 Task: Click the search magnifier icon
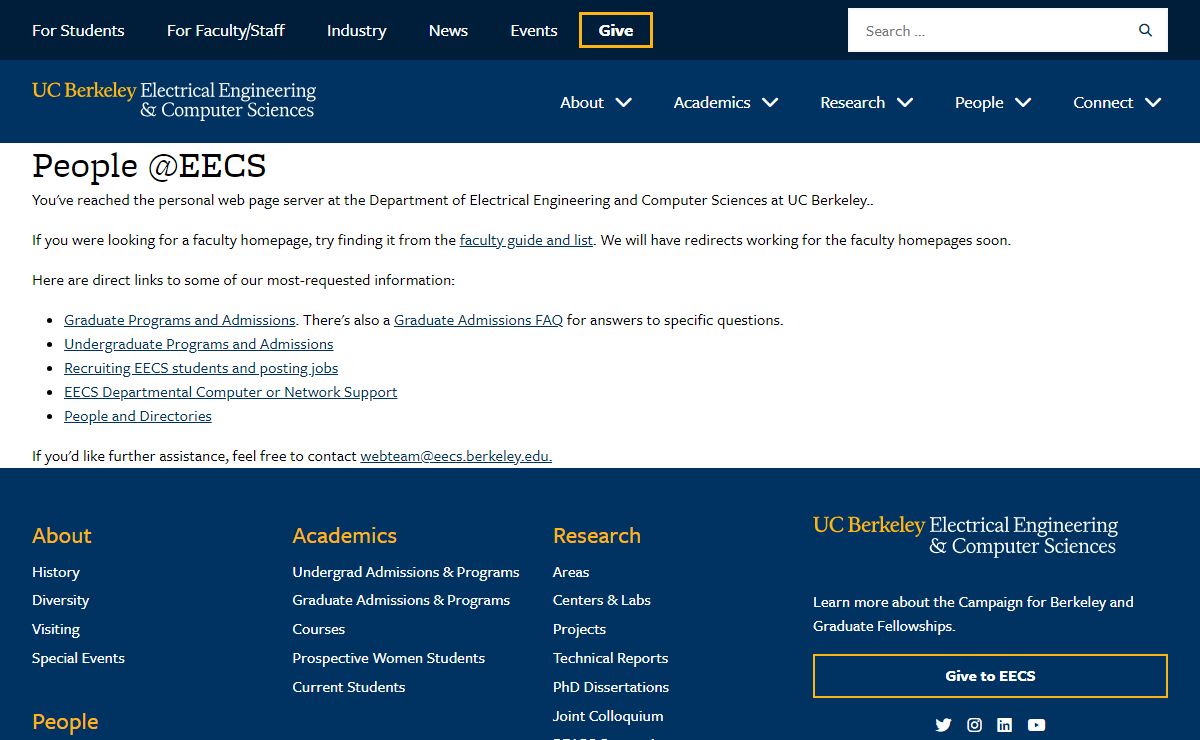pos(1145,30)
